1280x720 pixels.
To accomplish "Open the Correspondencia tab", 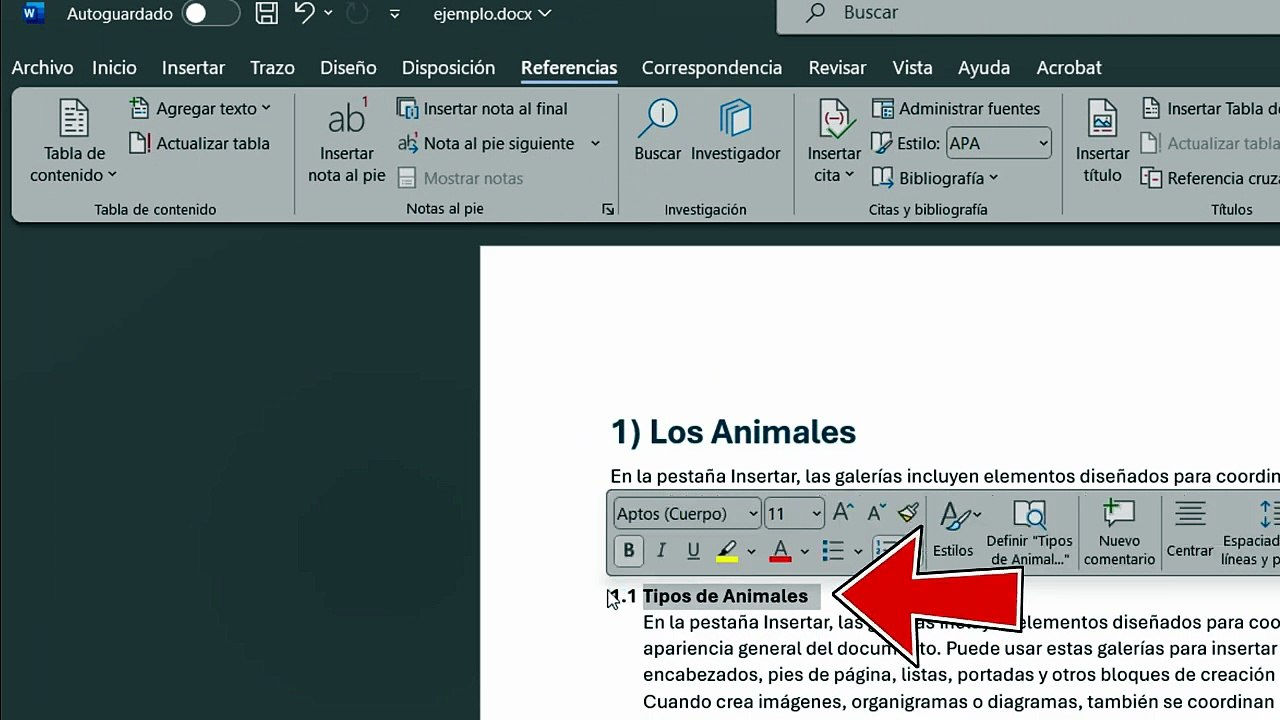I will (712, 68).
